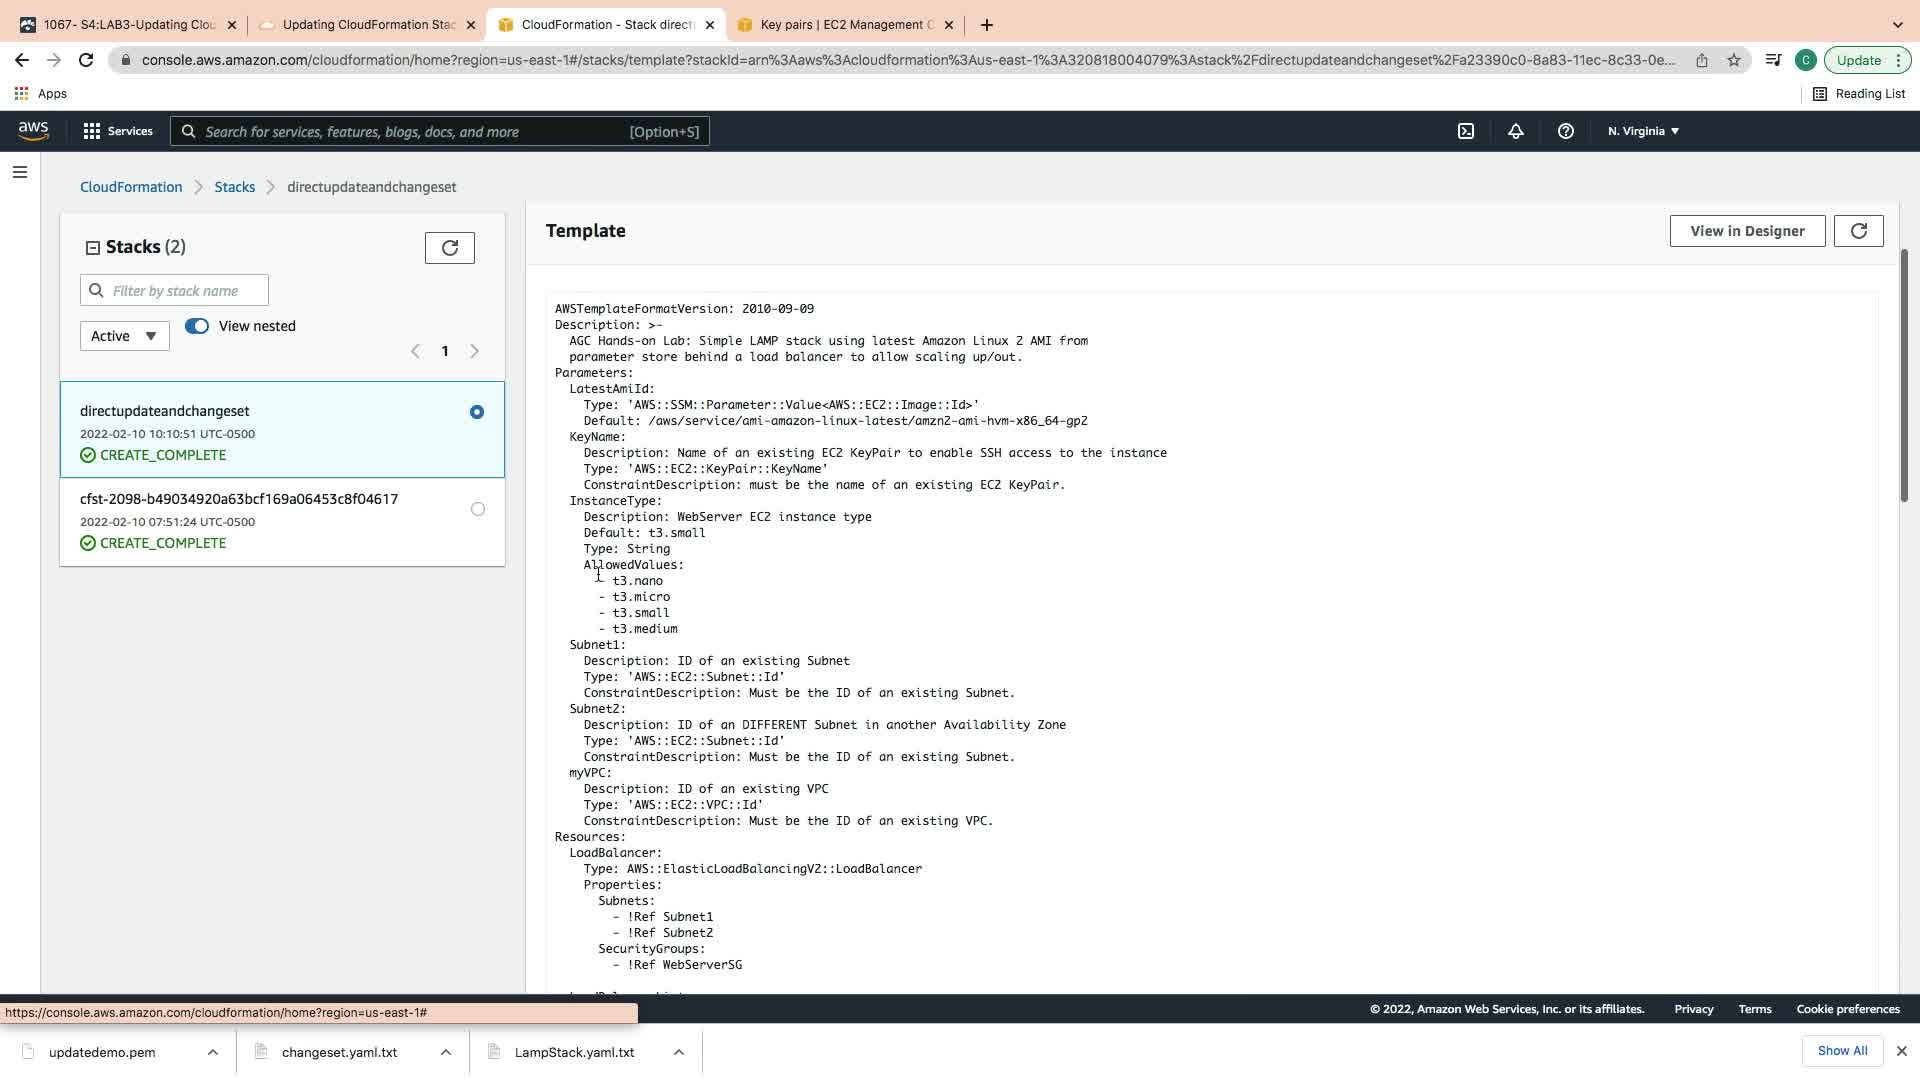Toggle the View nested switch
The image size is (1920, 1080).
pos(196,326)
